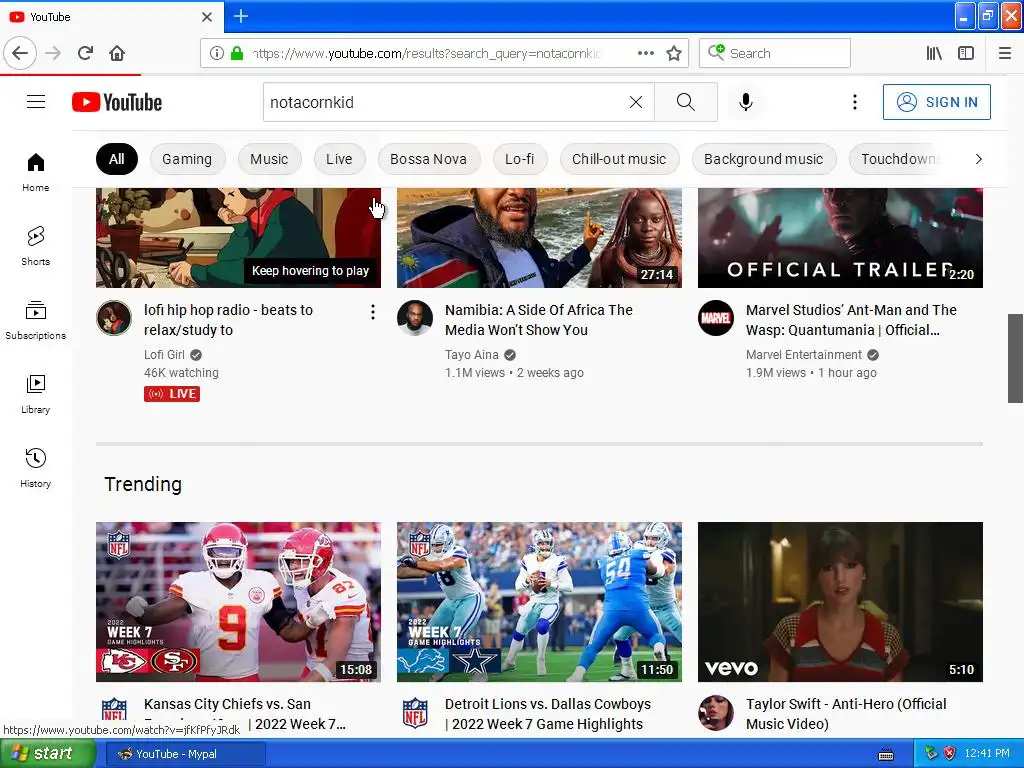This screenshot has height=768, width=1024.
Task: Open Ant-Man Official Trailer thumbnail
Action: point(840,238)
